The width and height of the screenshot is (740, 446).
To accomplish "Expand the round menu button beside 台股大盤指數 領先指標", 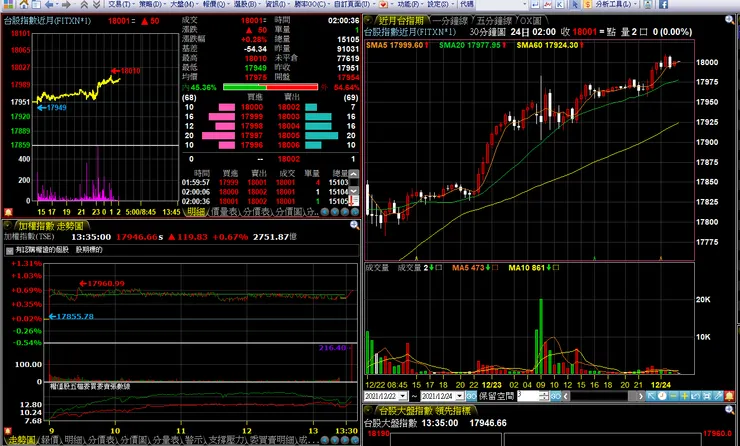I will click(x=369, y=411).
